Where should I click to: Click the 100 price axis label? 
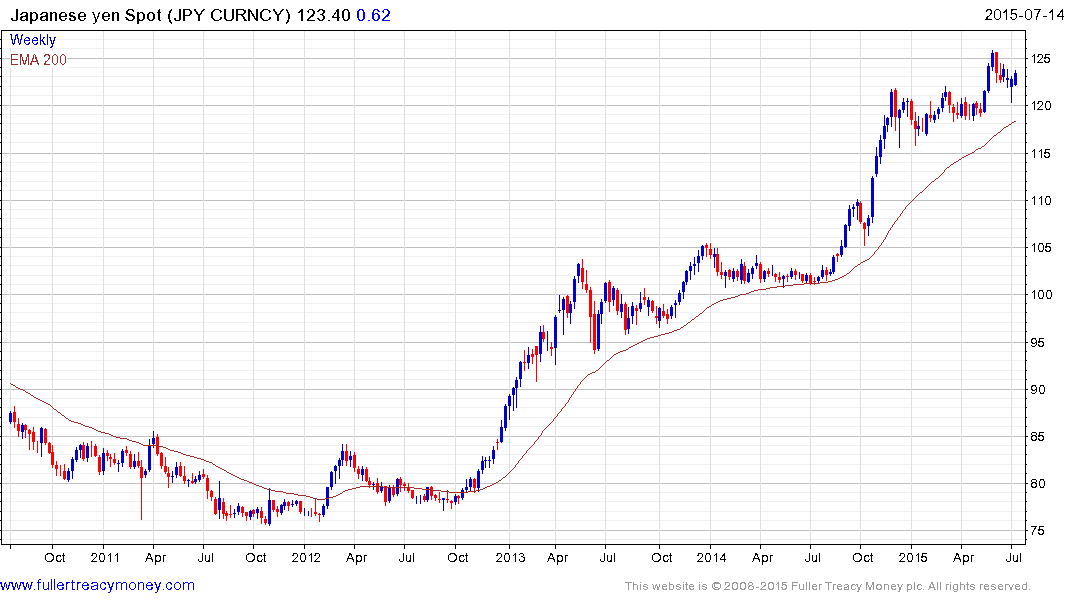click(x=1041, y=295)
